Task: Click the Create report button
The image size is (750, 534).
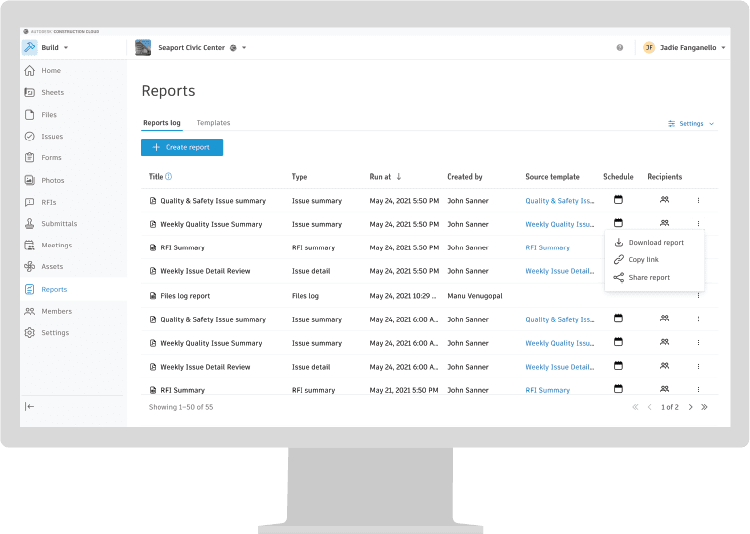Action: click(182, 147)
